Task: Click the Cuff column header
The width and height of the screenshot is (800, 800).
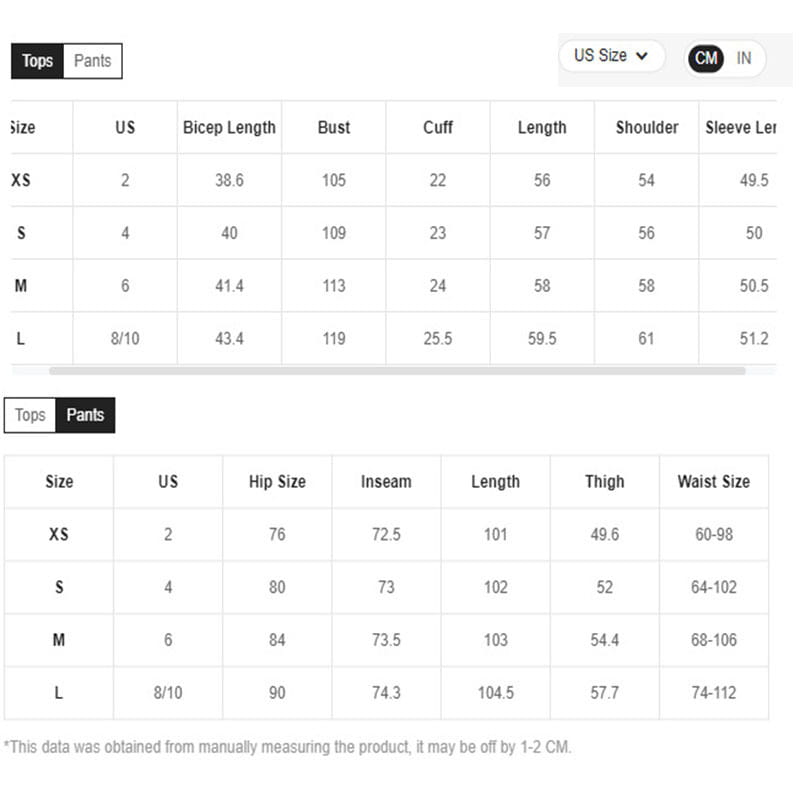Action: pos(438,127)
